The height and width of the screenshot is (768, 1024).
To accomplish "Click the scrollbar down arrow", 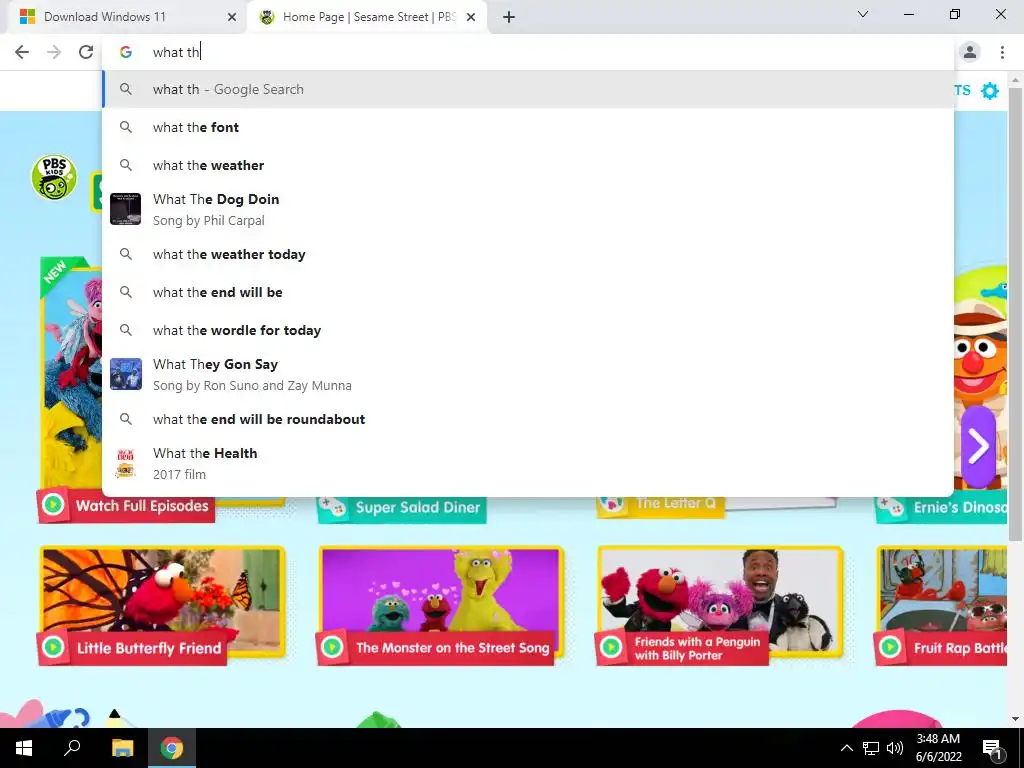I will (x=1016, y=720).
